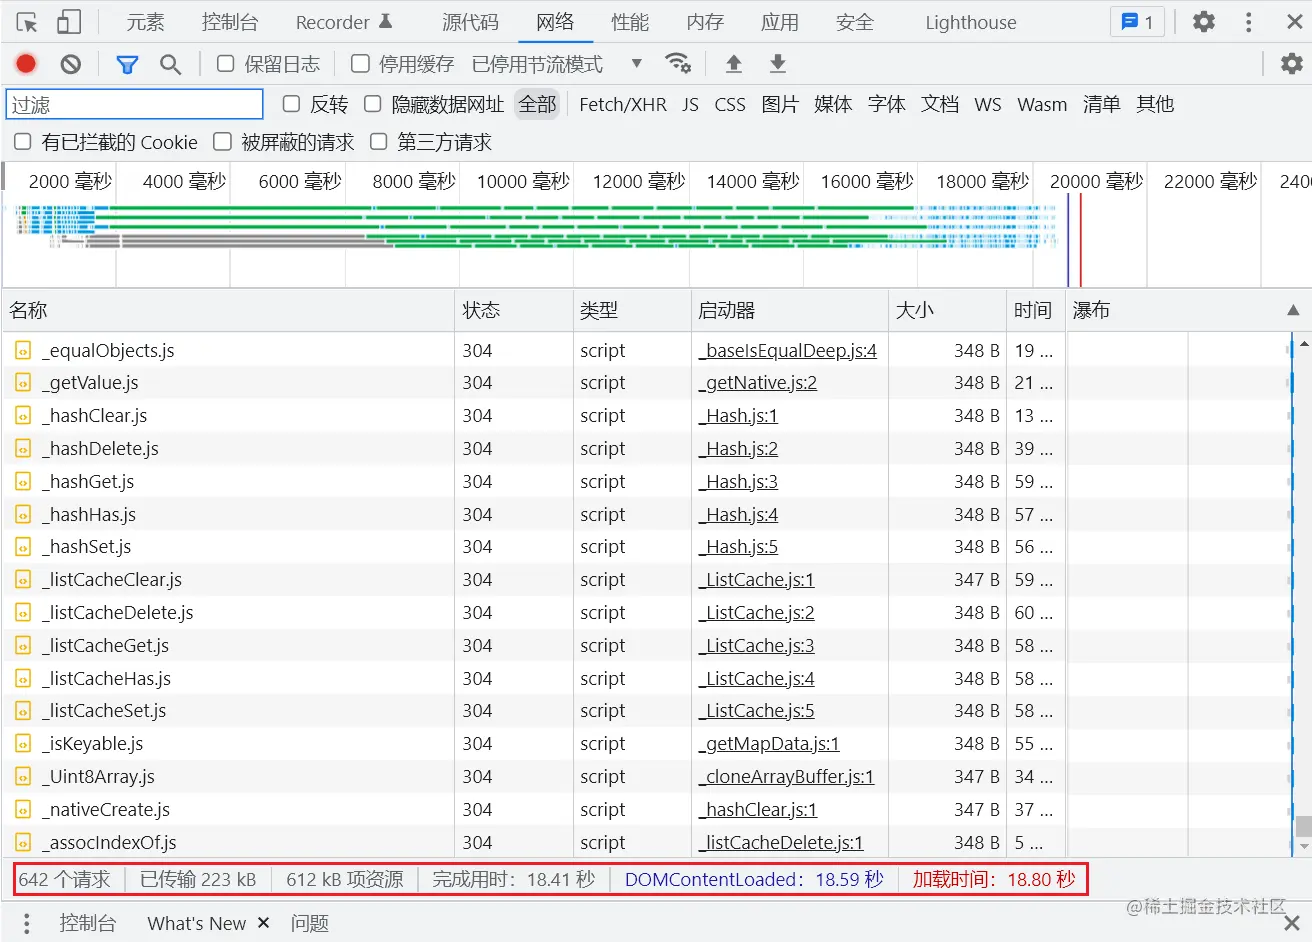Switch to the 控制台 tab
This screenshot has width=1312, height=942.
(x=230, y=22)
